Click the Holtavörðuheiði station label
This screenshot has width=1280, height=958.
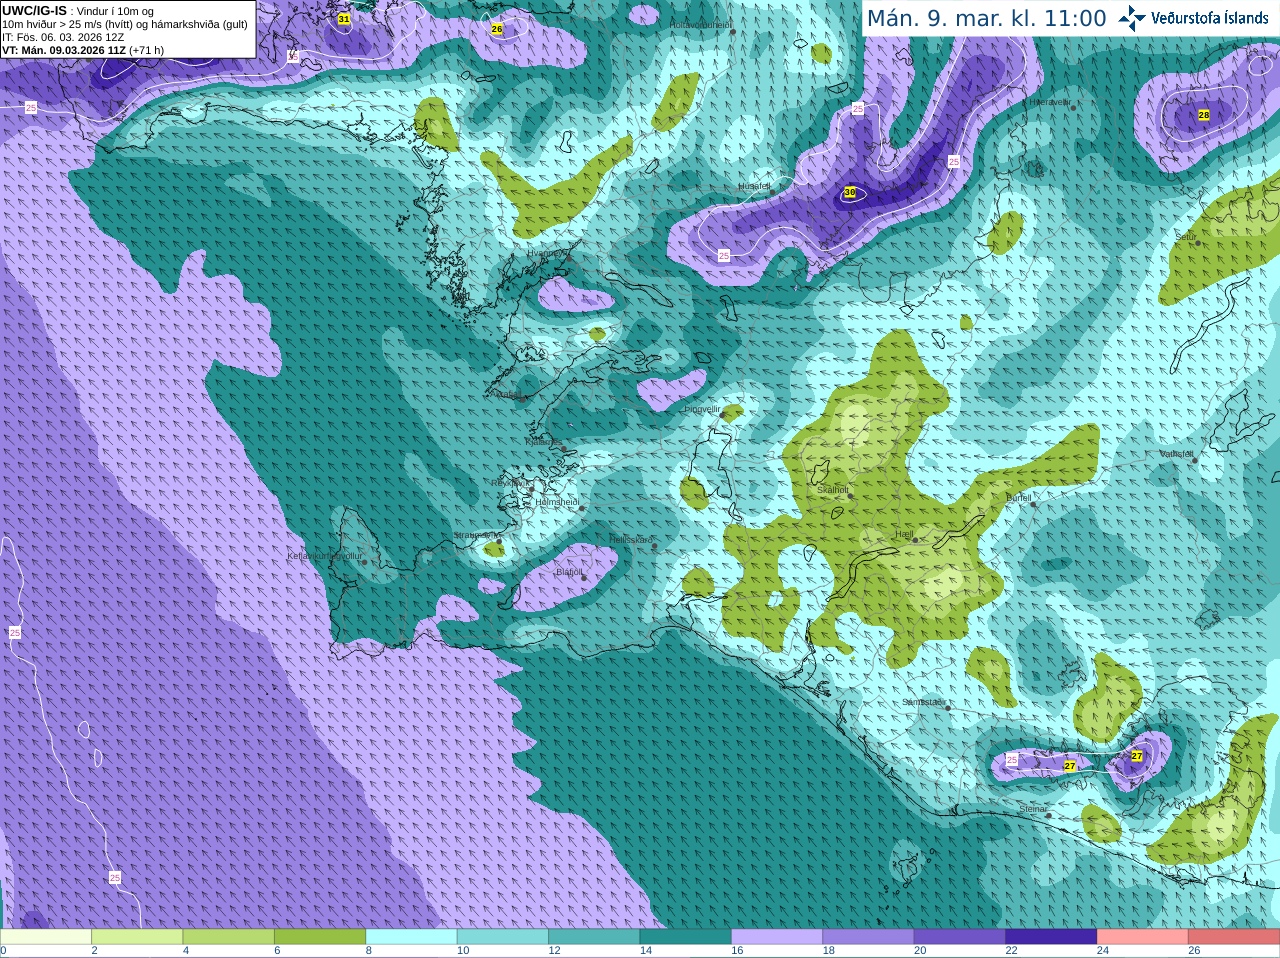[x=701, y=25]
